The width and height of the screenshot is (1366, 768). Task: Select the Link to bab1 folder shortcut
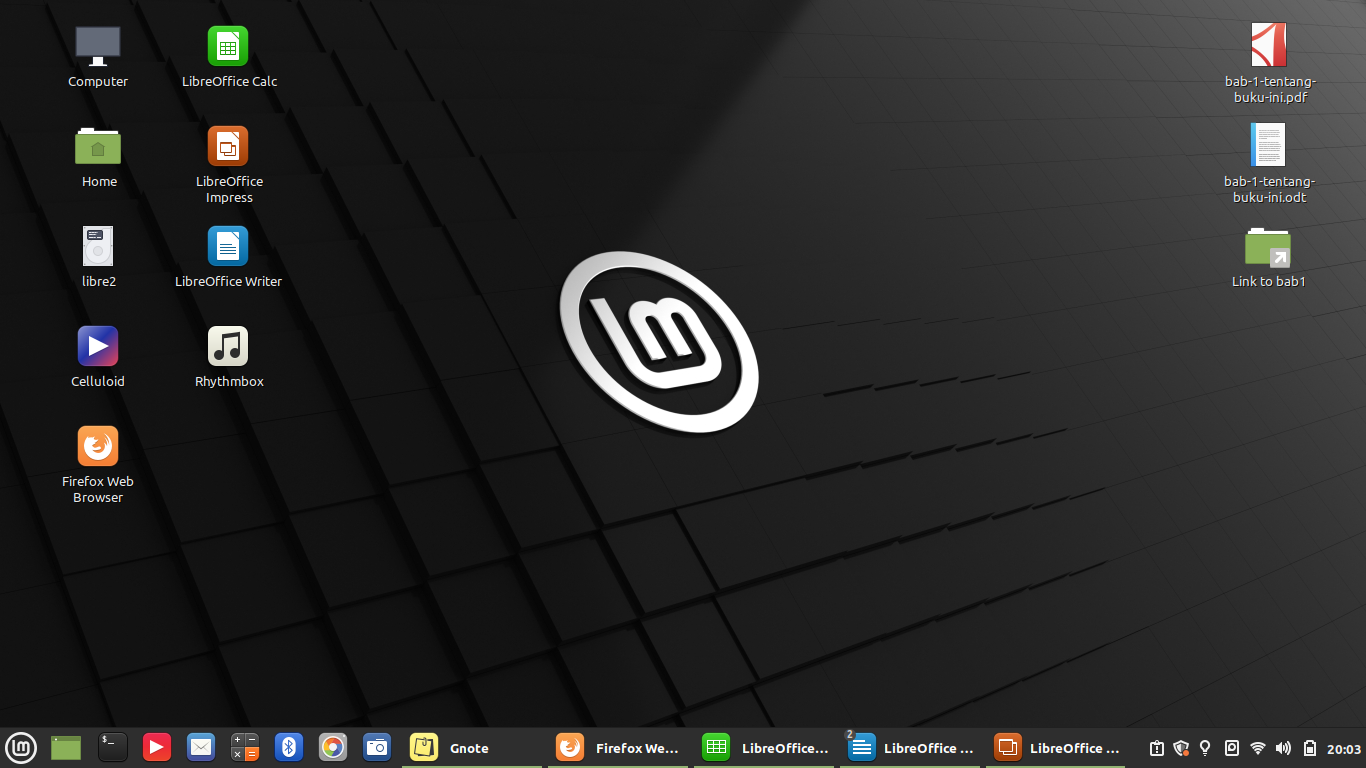point(1268,247)
